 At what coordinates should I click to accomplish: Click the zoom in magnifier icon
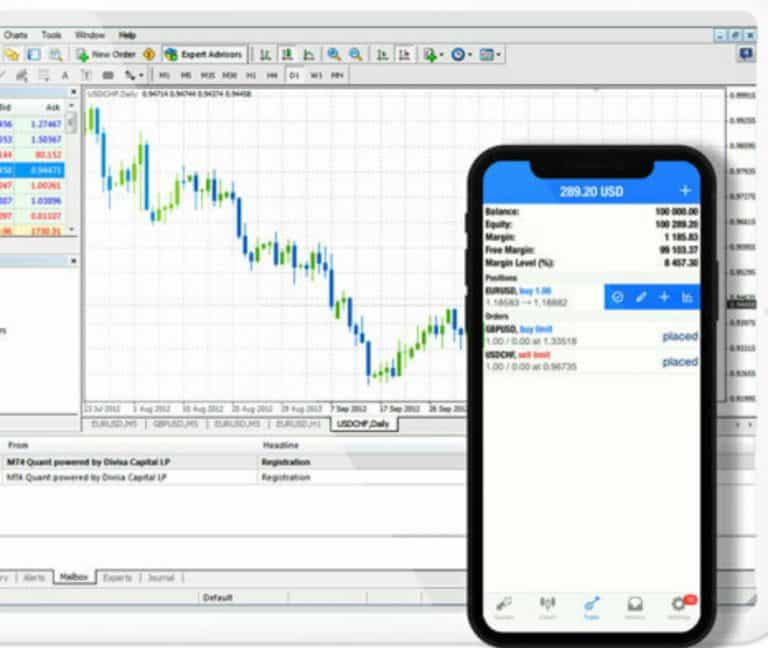[x=333, y=54]
